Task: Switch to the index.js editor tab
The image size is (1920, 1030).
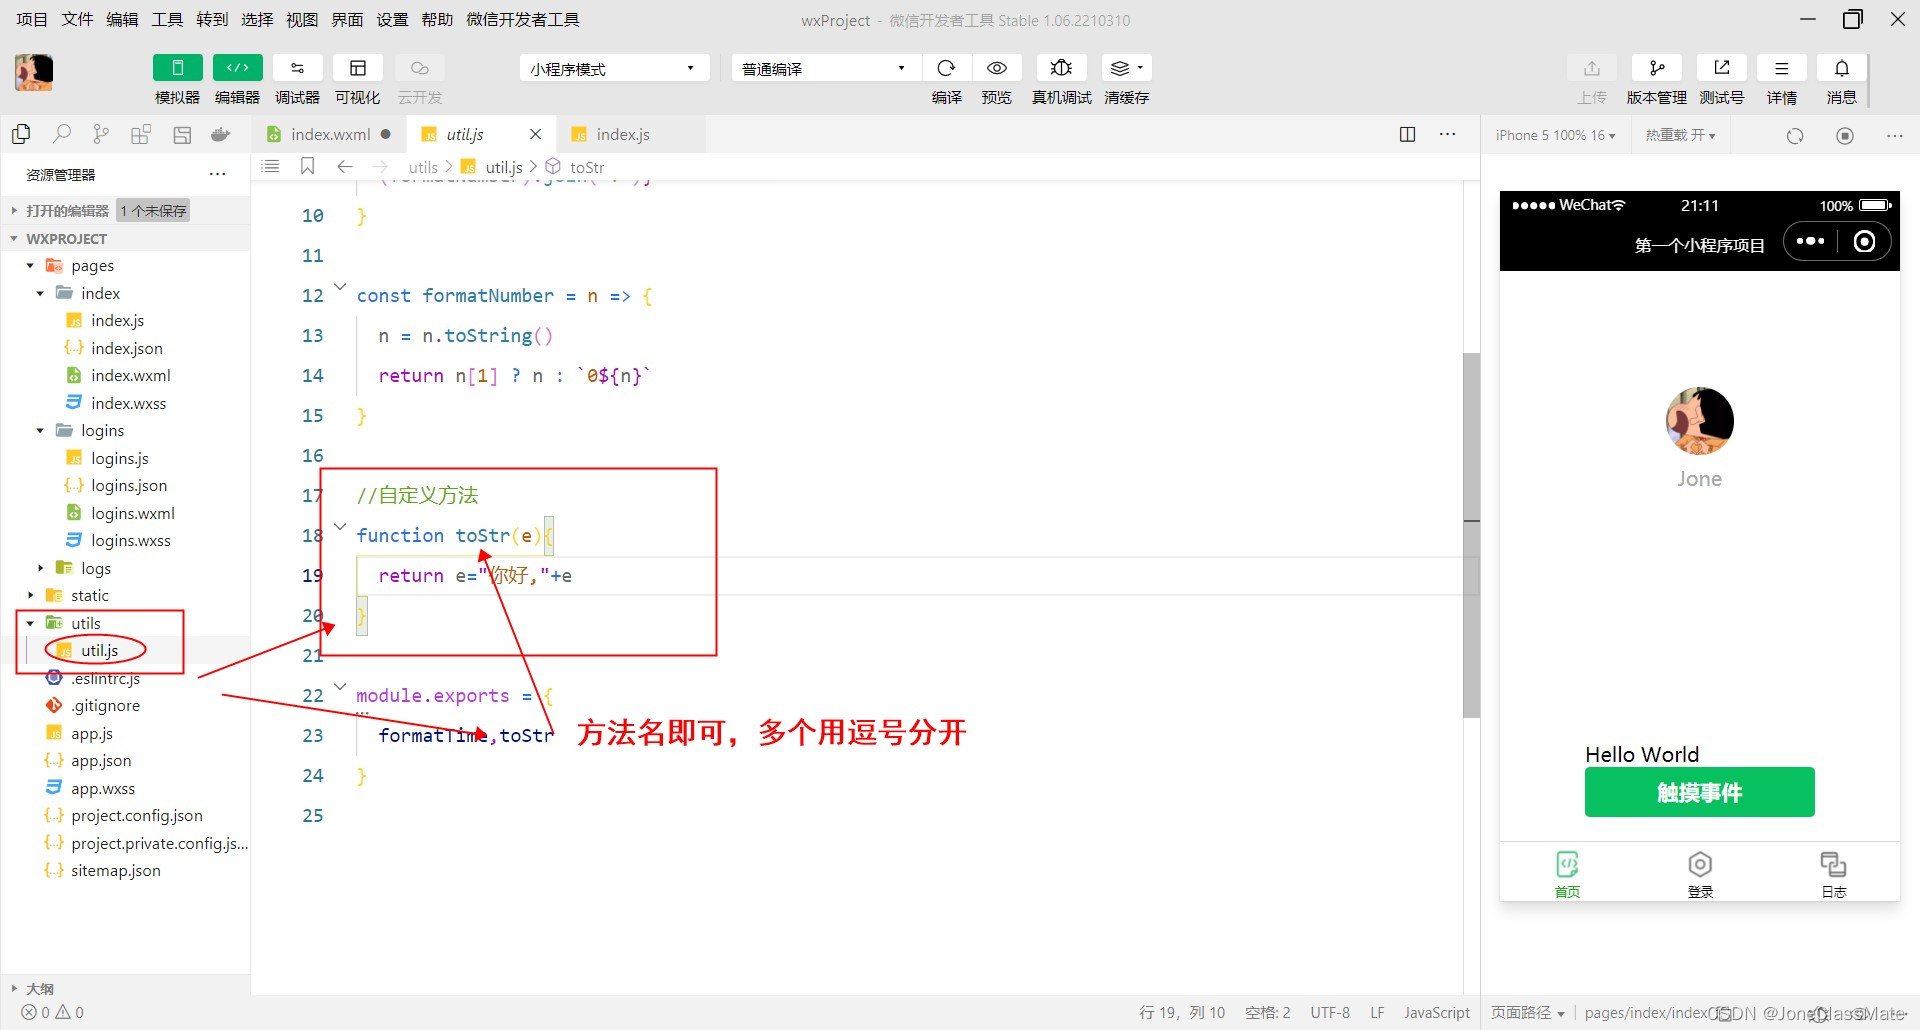Action: tap(622, 134)
